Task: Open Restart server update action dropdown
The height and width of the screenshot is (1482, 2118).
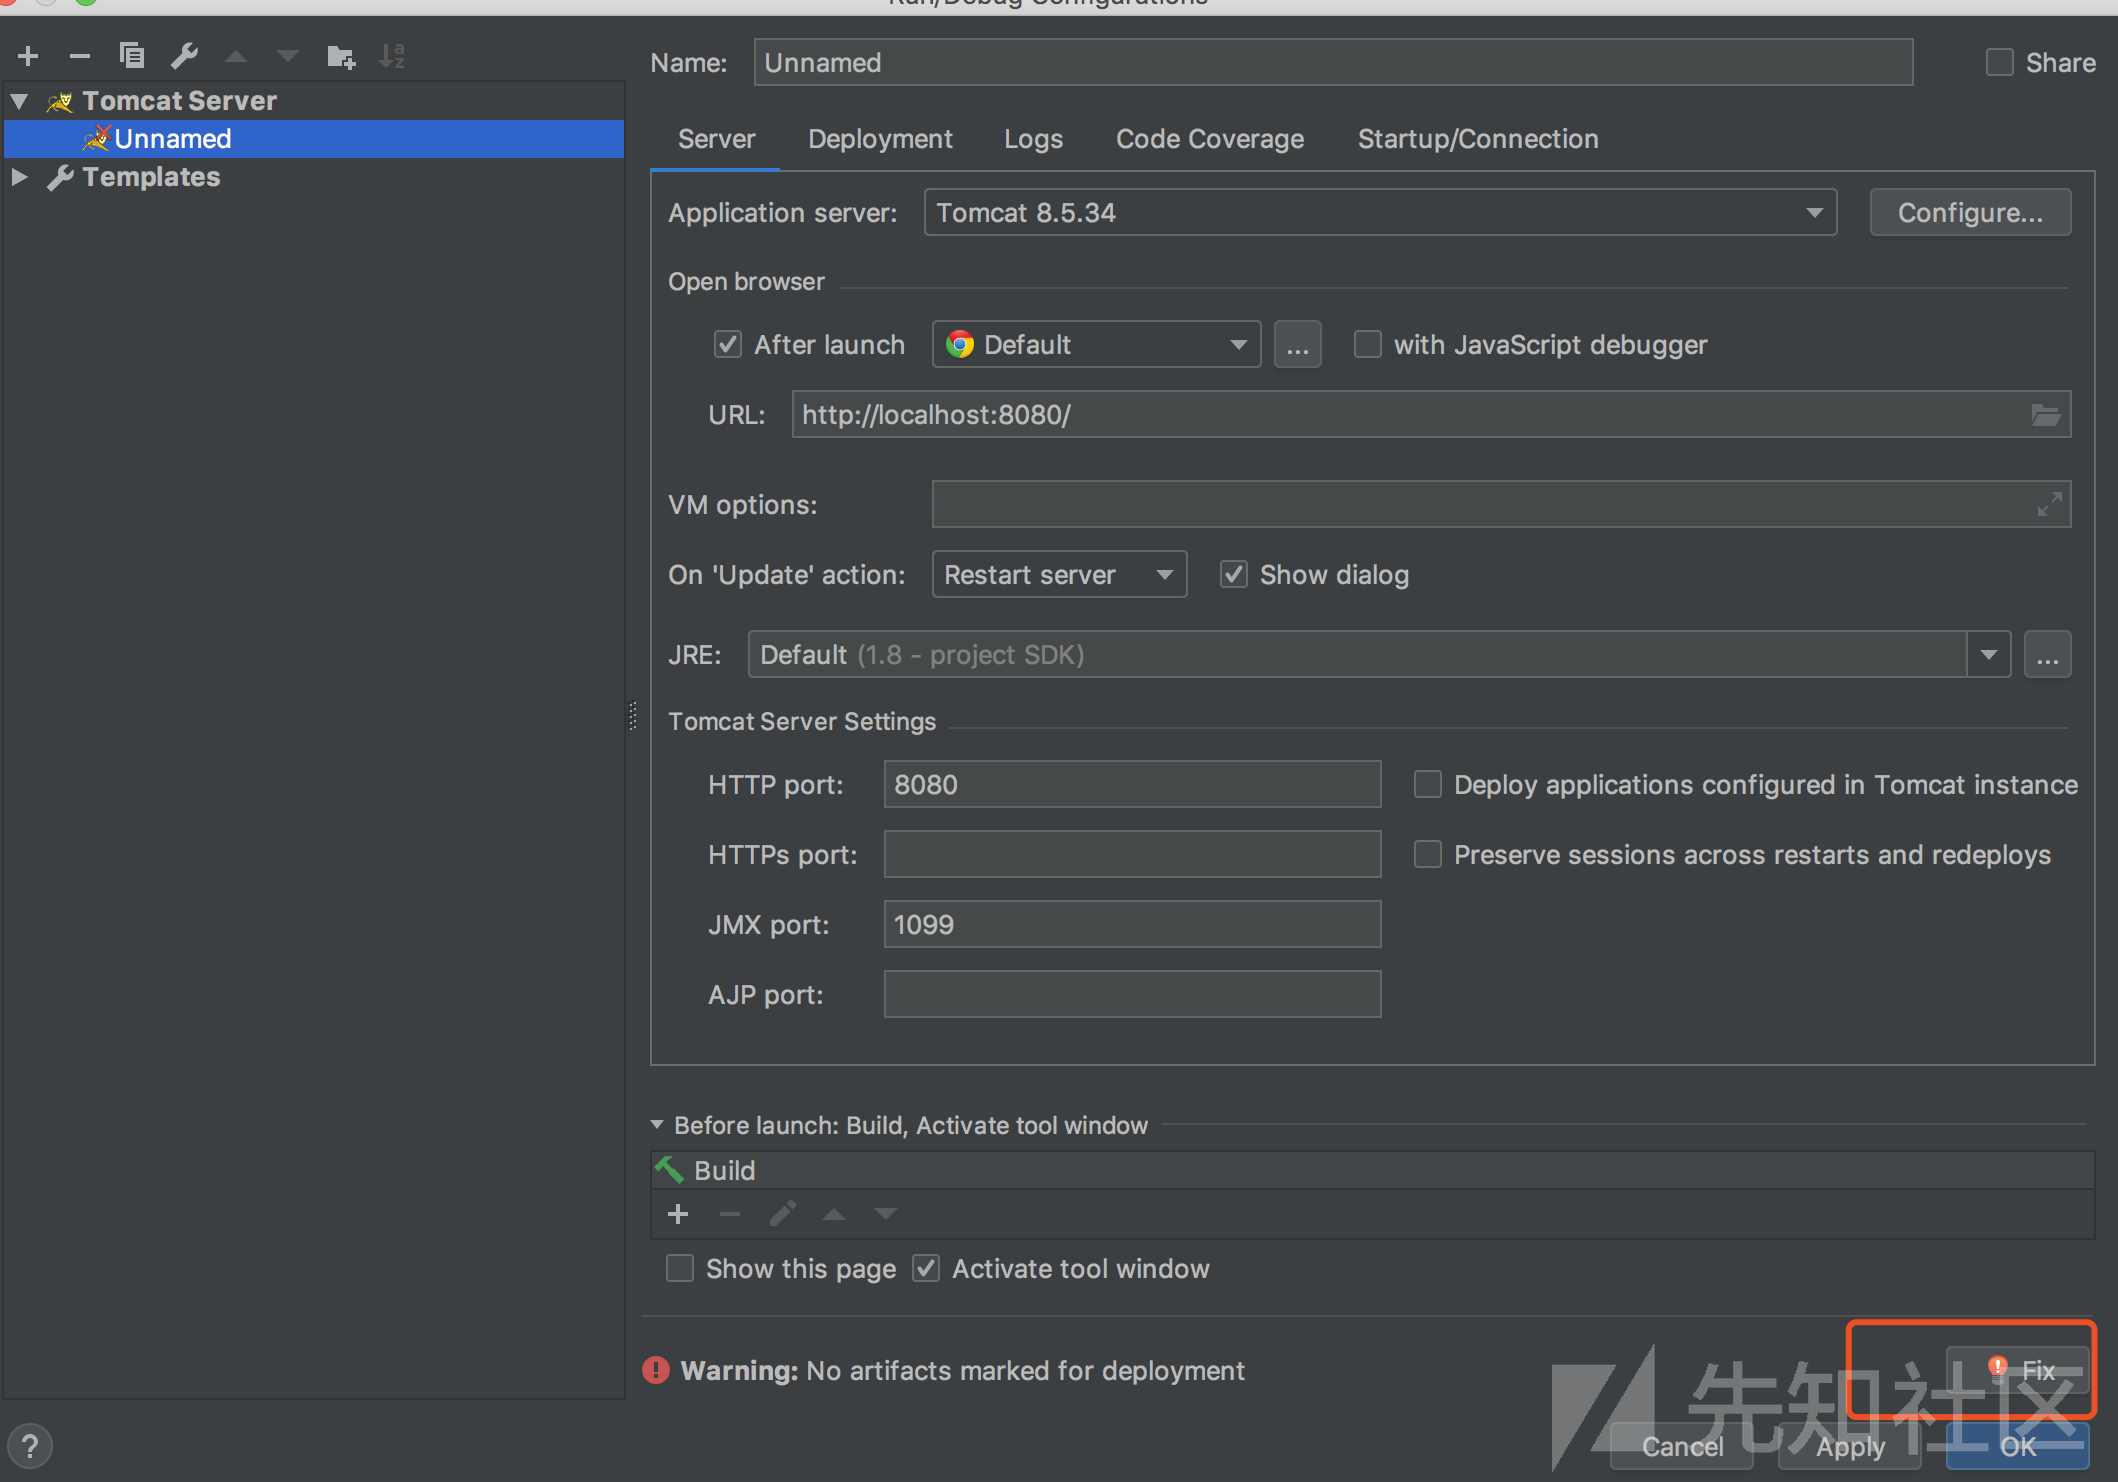Action: coord(1059,575)
